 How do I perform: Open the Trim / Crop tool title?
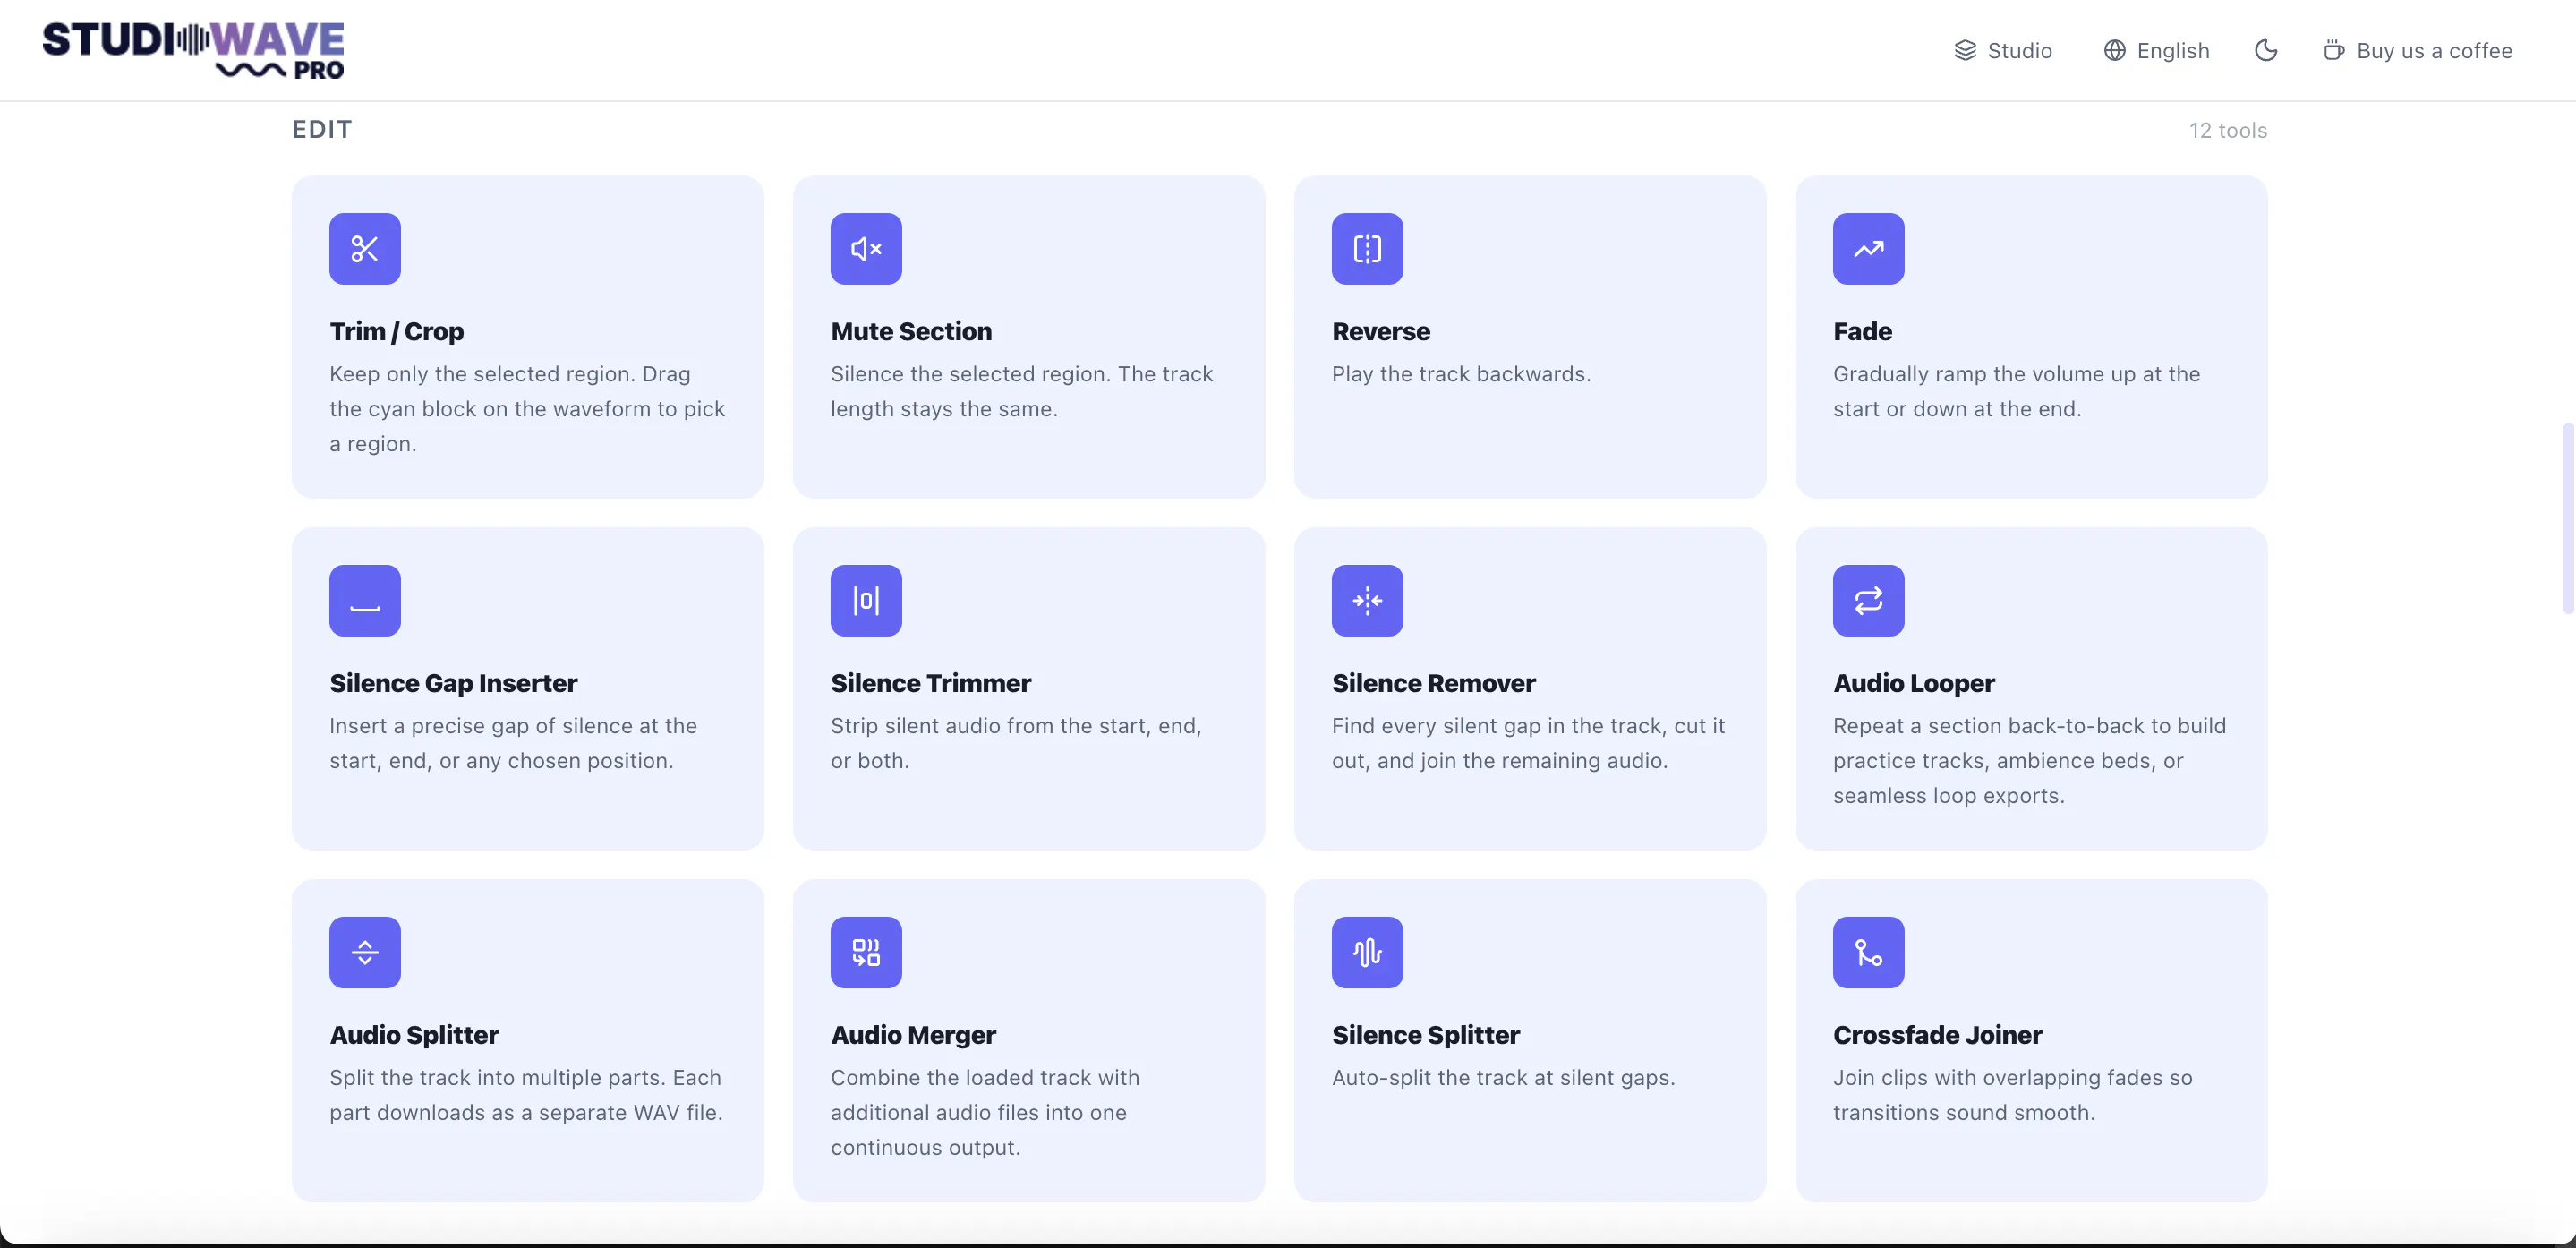point(397,331)
